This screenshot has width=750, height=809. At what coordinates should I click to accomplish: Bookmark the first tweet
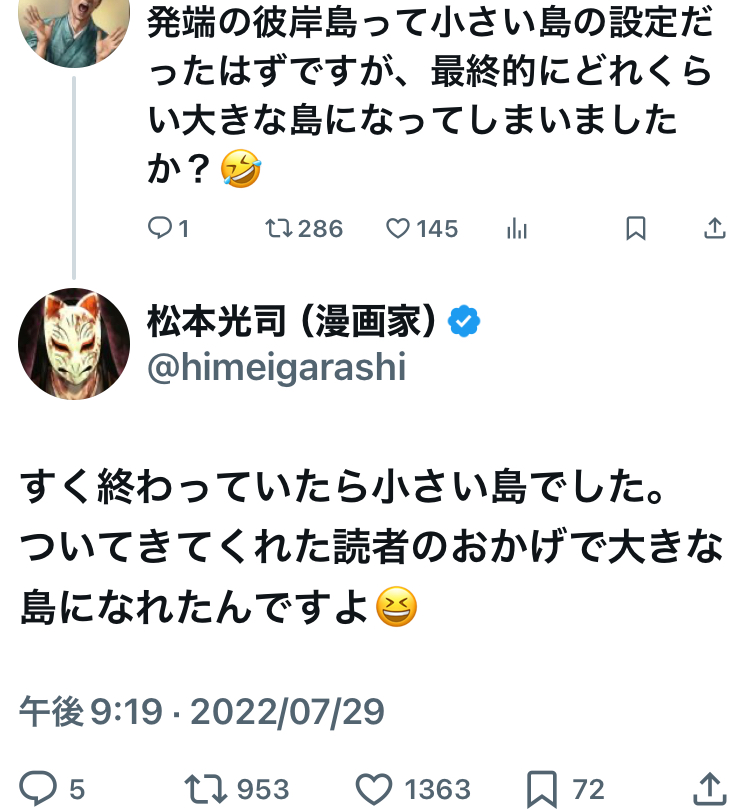tap(635, 229)
